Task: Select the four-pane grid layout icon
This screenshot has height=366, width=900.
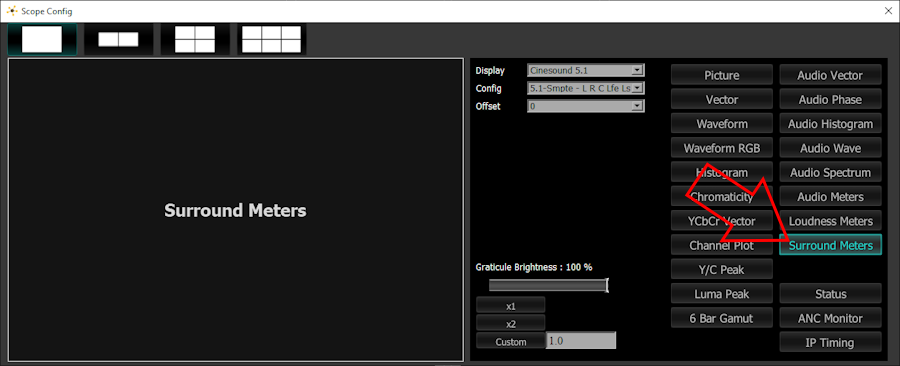Action: 195,39
